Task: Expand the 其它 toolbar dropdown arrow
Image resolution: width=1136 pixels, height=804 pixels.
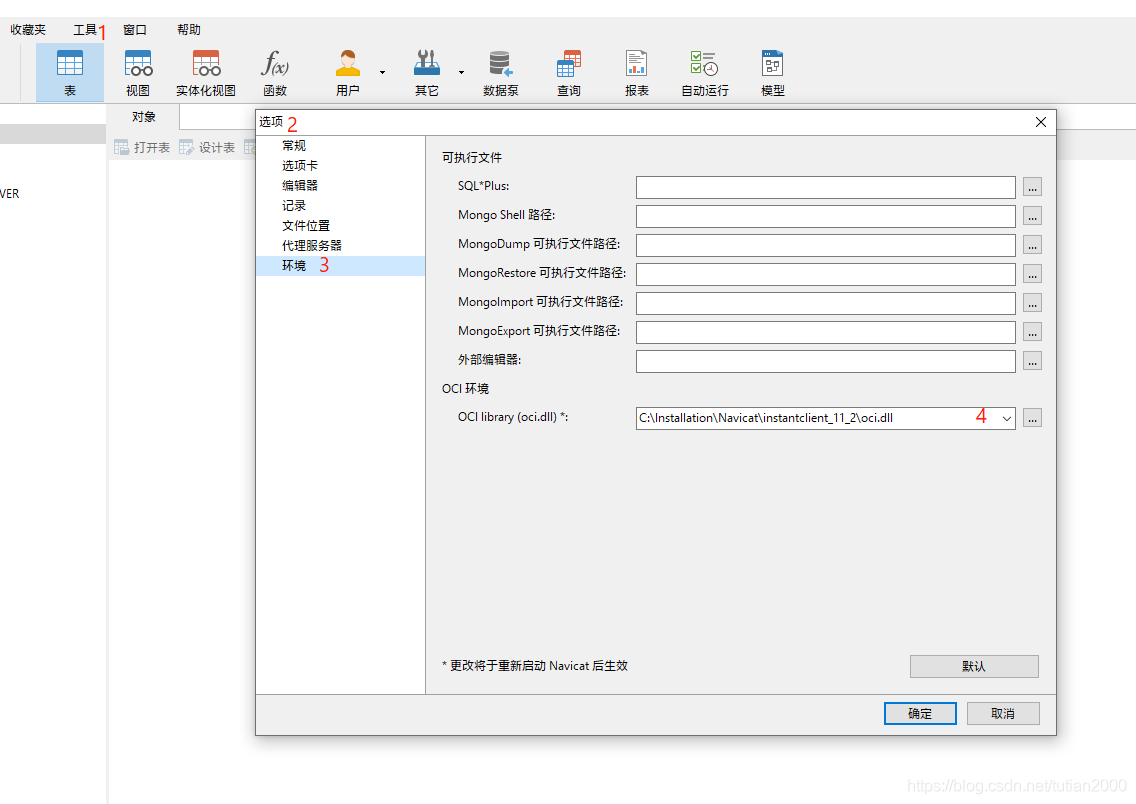Action: [x=462, y=72]
